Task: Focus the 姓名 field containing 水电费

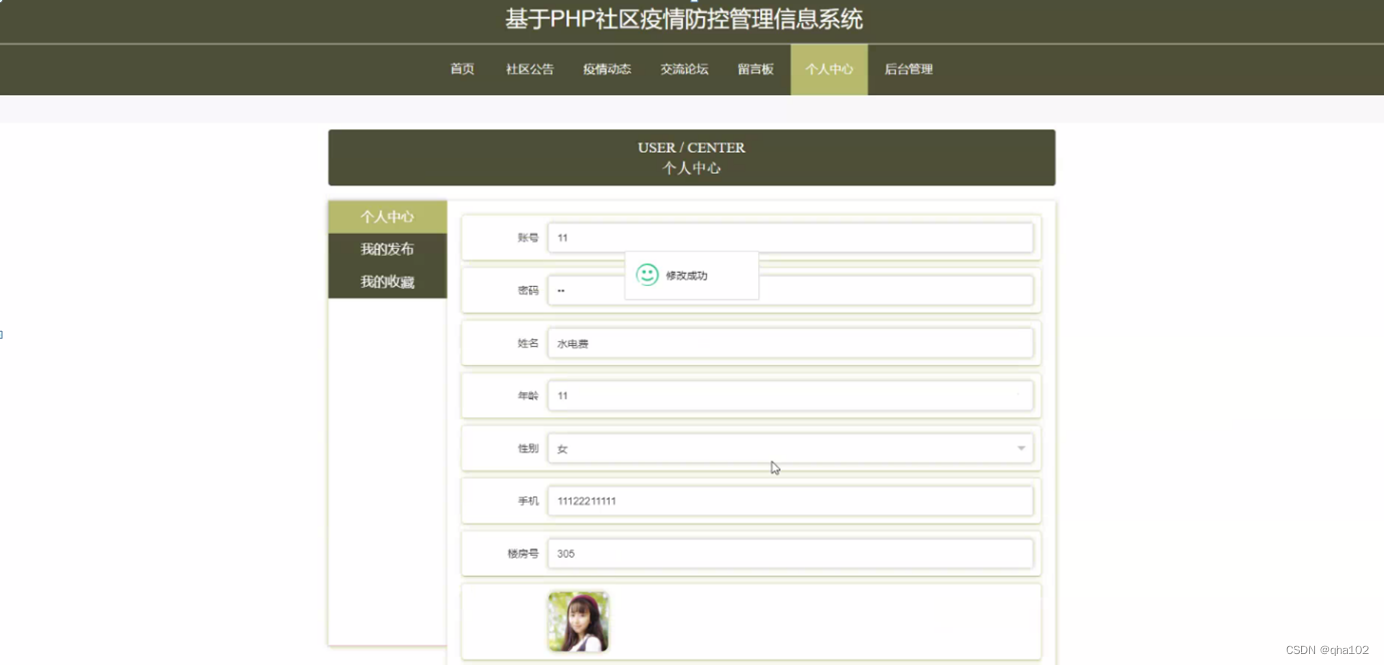Action: (790, 343)
